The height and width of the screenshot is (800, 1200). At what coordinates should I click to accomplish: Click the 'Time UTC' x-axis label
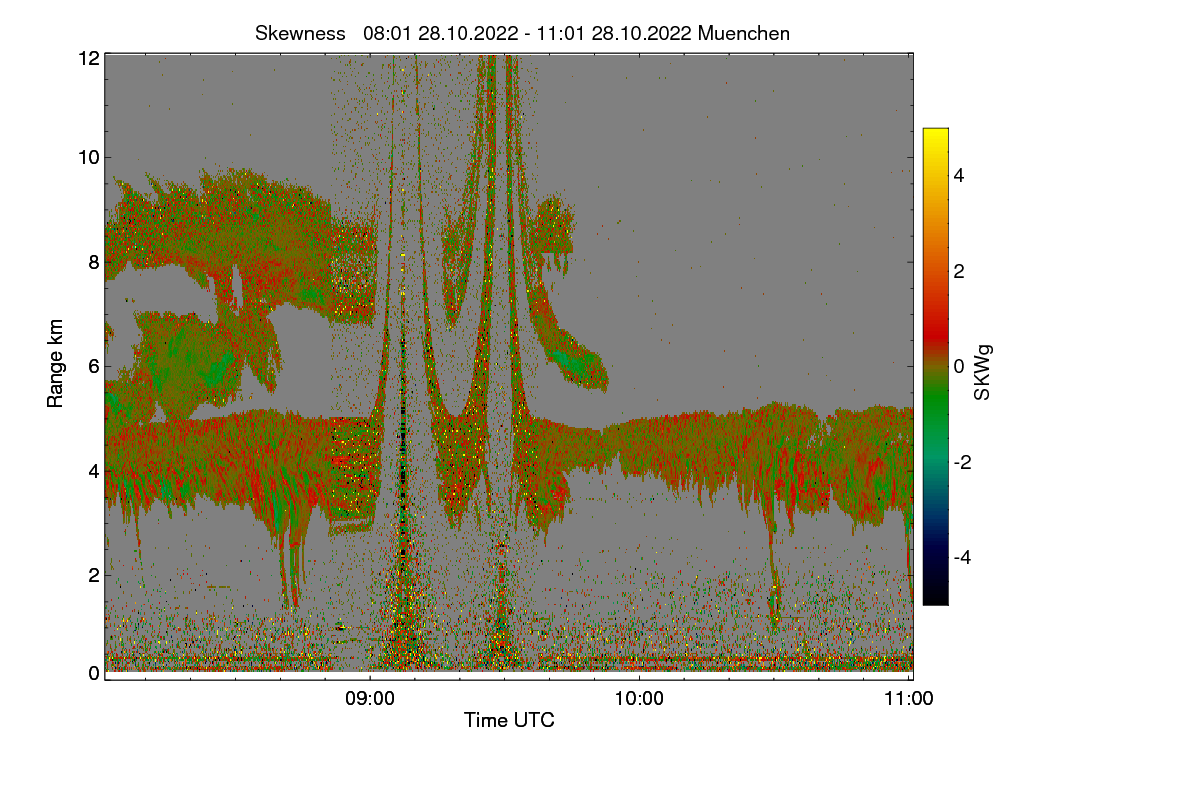pos(509,720)
